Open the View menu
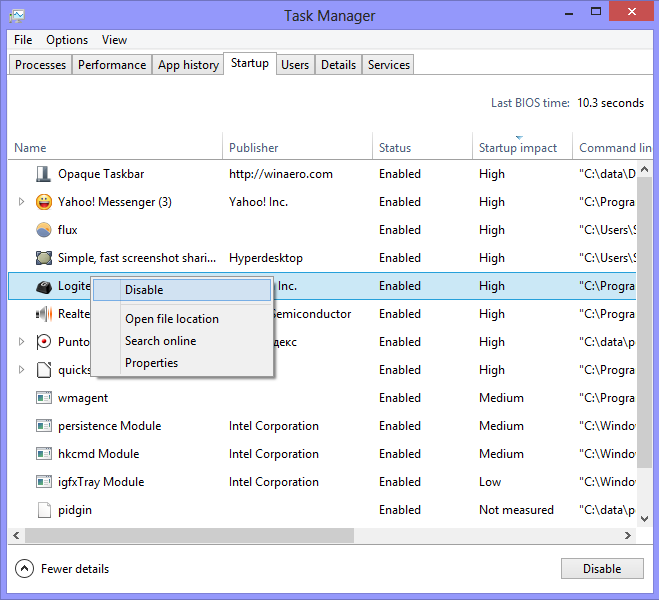This screenshot has height=600, width=659. (114, 40)
